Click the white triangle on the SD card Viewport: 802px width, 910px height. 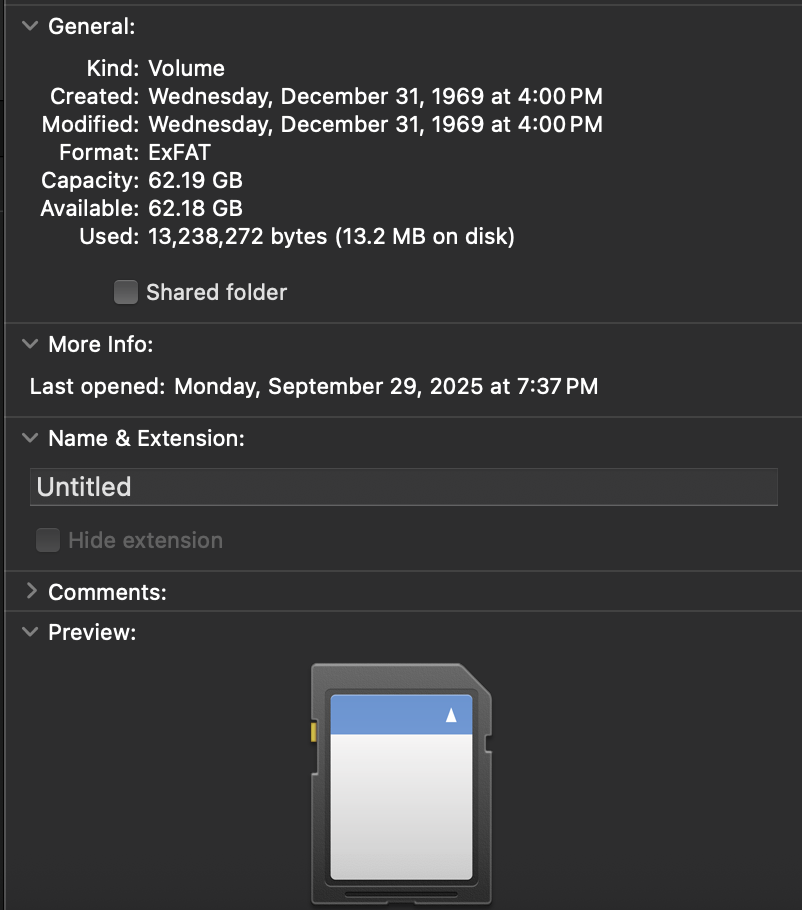point(451,715)
